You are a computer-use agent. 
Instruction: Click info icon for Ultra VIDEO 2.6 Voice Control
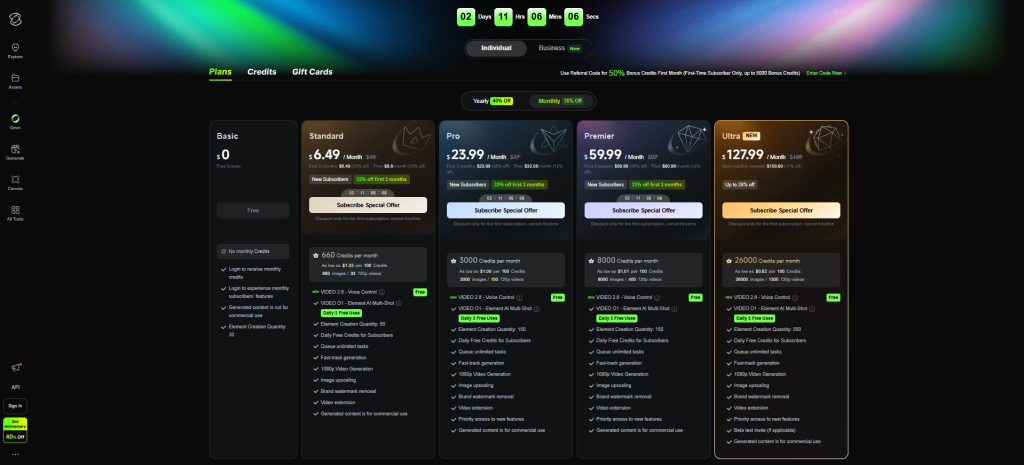pos(795,297)
